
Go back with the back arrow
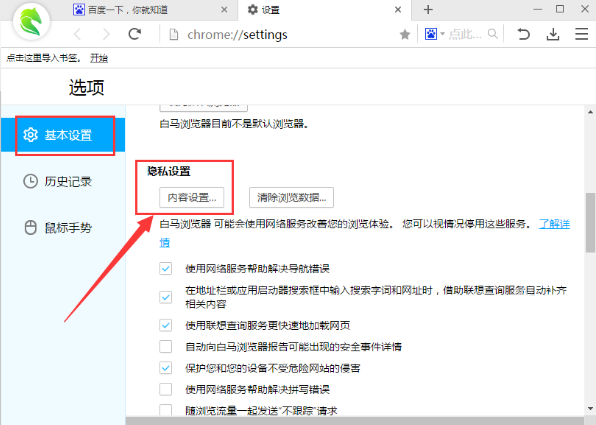(78, 35)
